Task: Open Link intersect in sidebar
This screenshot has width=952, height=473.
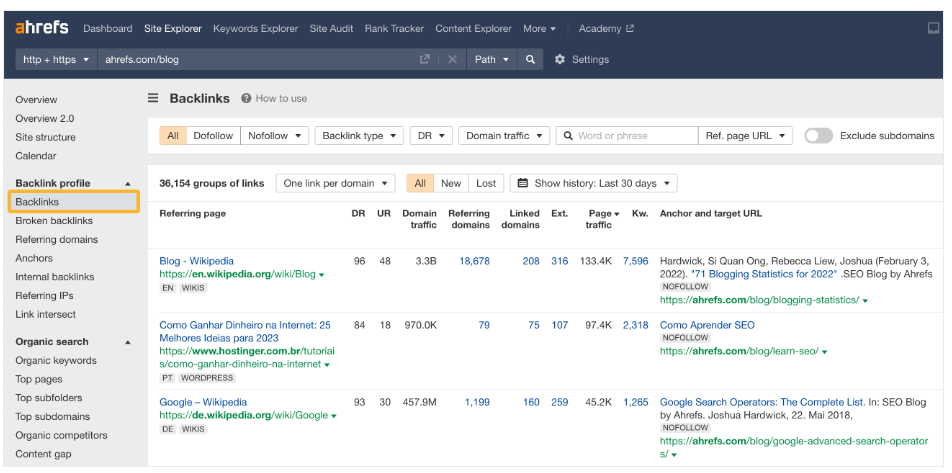Action: (x=46, y=314)
